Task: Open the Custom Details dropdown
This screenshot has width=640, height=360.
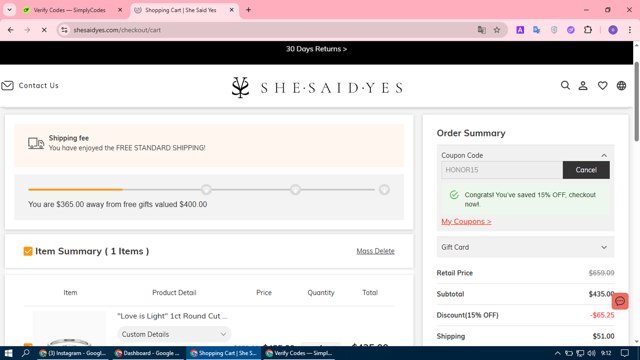Action: (174, 334)
